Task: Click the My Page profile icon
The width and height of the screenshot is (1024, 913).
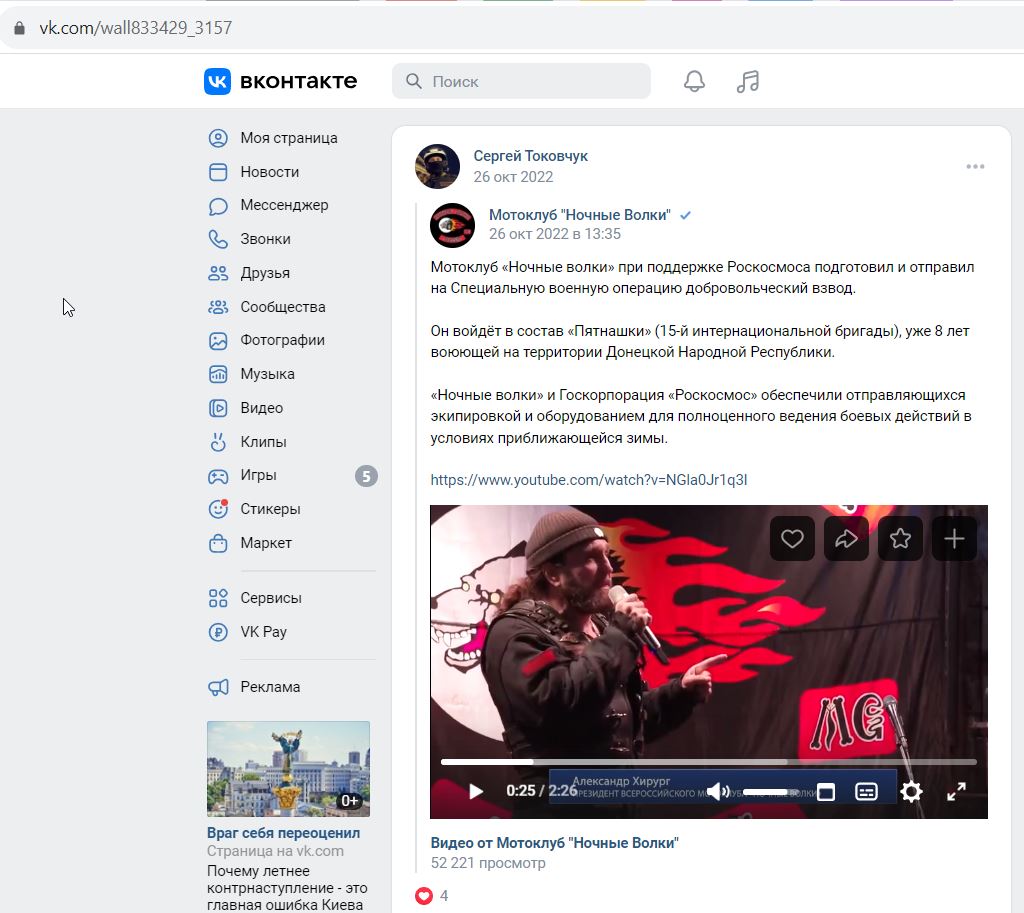Action: point(217,138)
